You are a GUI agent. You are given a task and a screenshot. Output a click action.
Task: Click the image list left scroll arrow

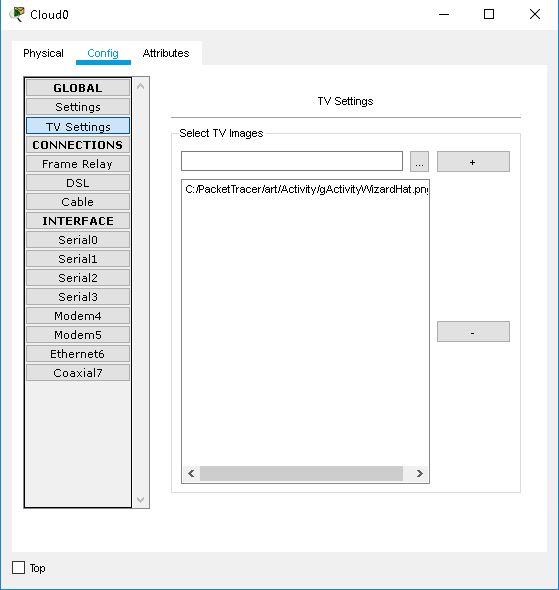click(x=191, y=473)
